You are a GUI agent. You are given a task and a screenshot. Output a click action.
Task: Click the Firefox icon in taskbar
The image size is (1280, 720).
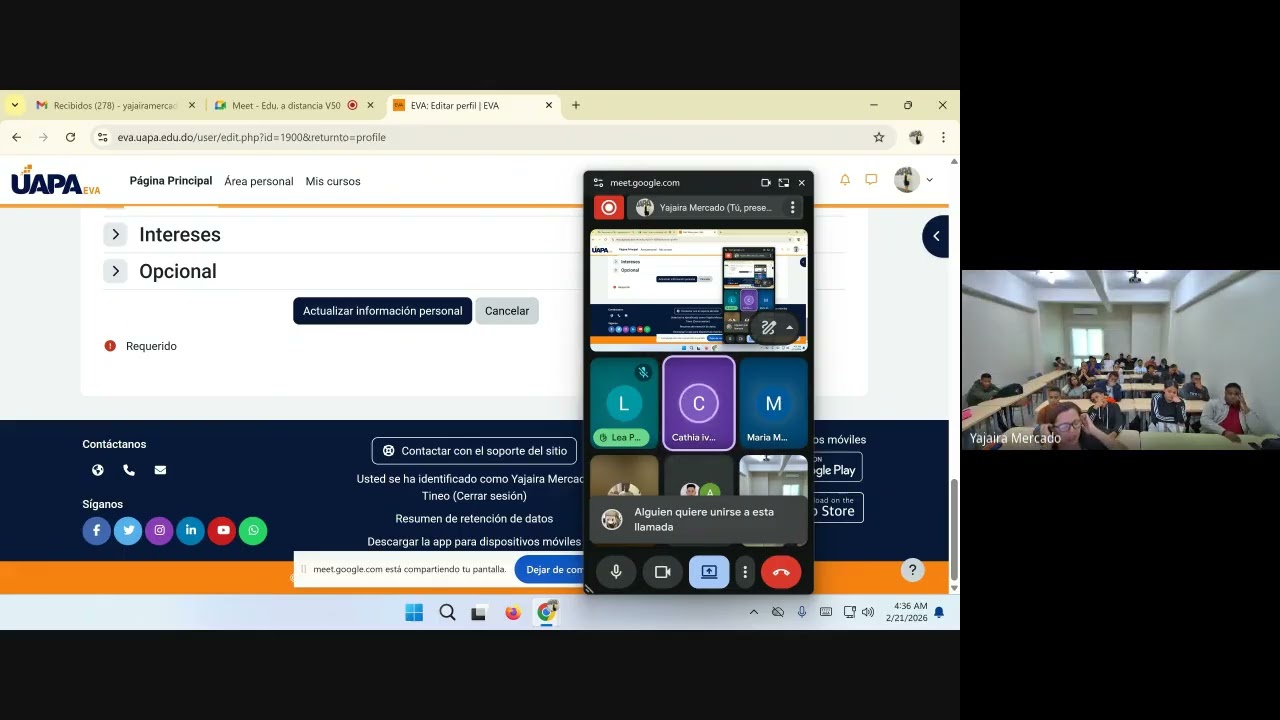(x=513, y=612)
